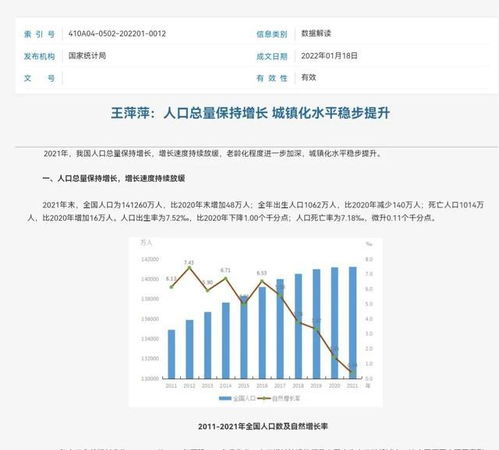This screenshot has height=450, width=499.
Task: Click the 自然增长率 legend label
Action: point(286,398)
